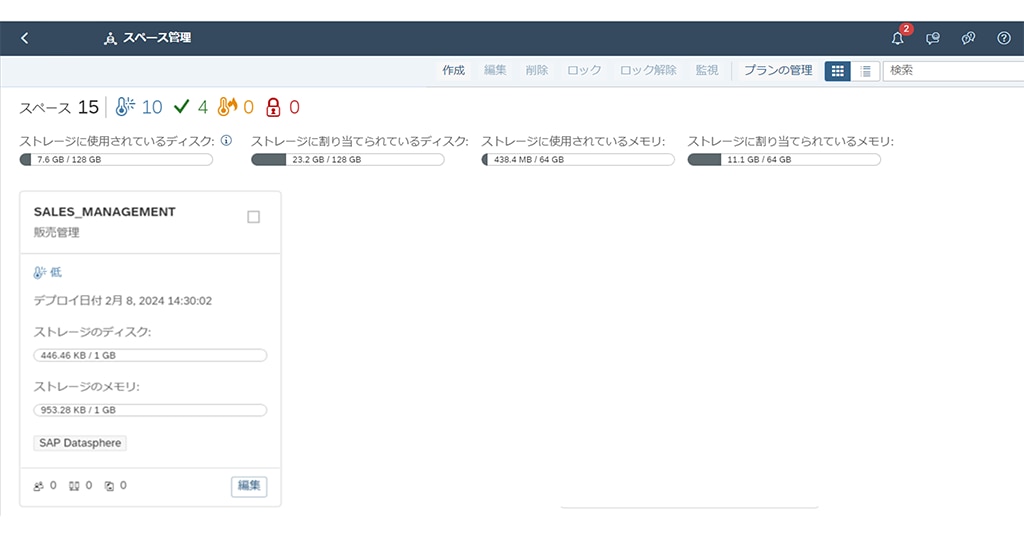Filter by hot spaces flame icon
Screen dimensions: 1024x533
[228, 107]
